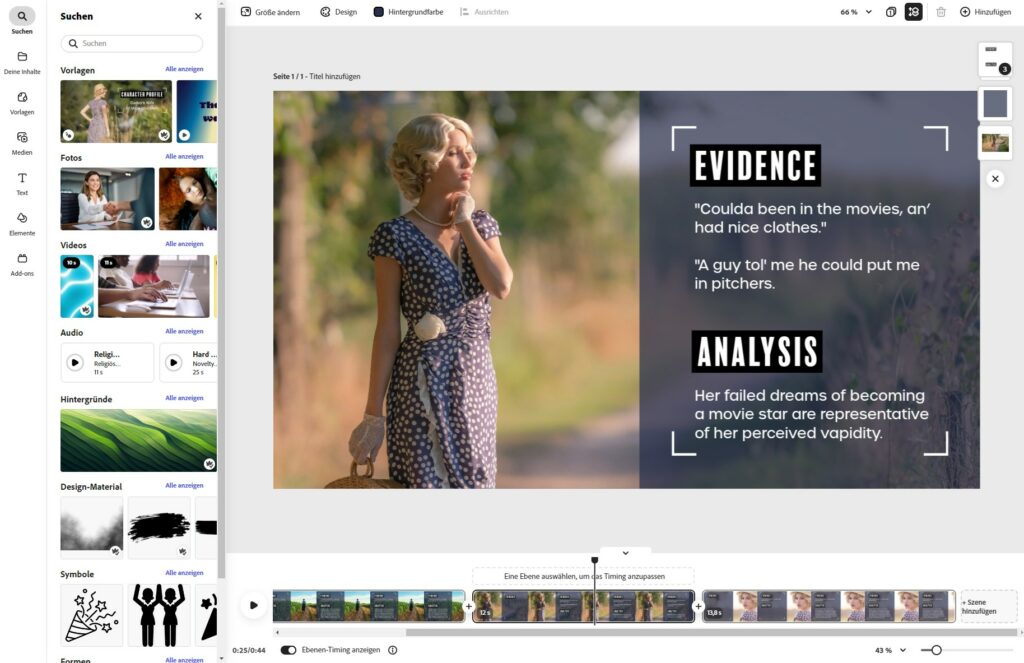Show all Symbole via Alle anzeigen

click(x=184, y=573)
